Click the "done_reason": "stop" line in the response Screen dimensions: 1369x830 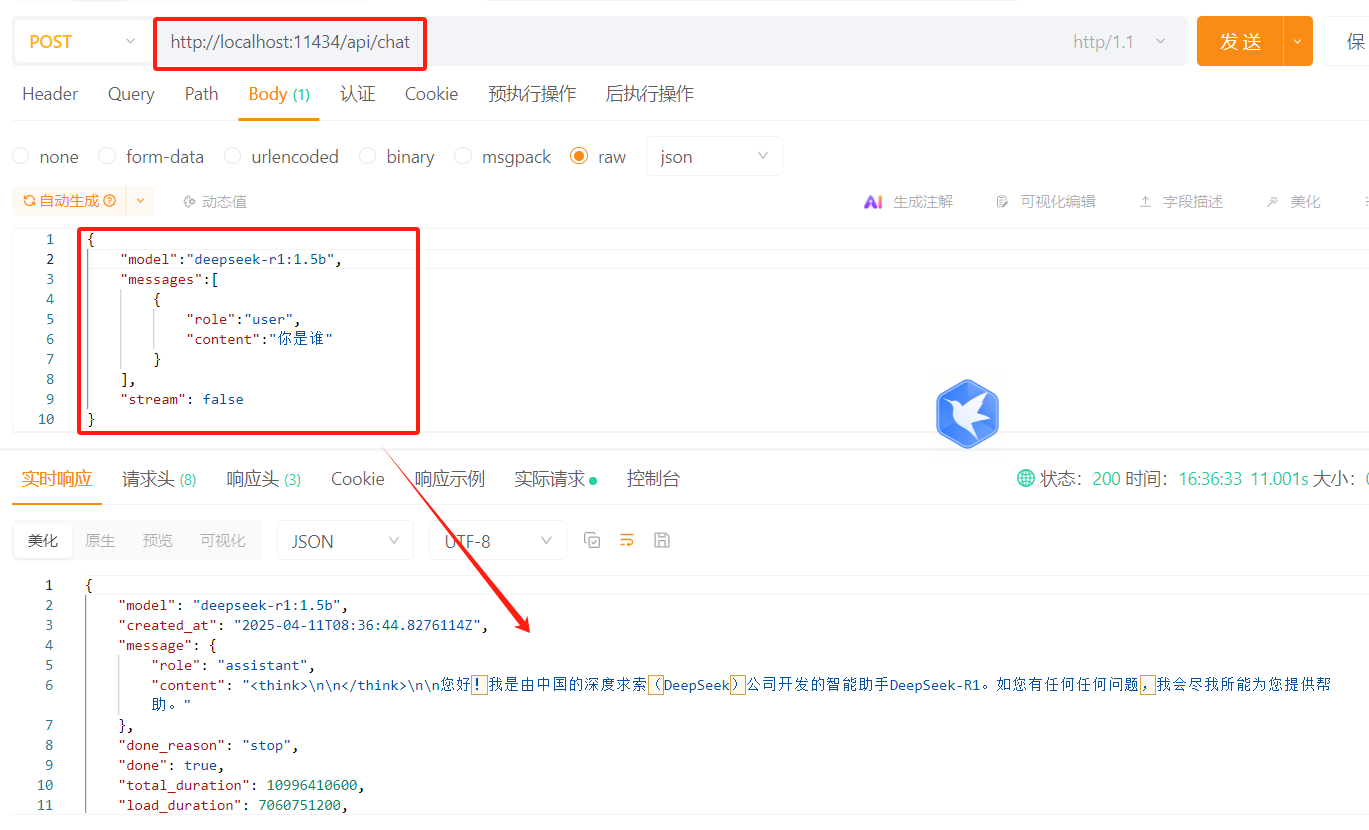209,745
